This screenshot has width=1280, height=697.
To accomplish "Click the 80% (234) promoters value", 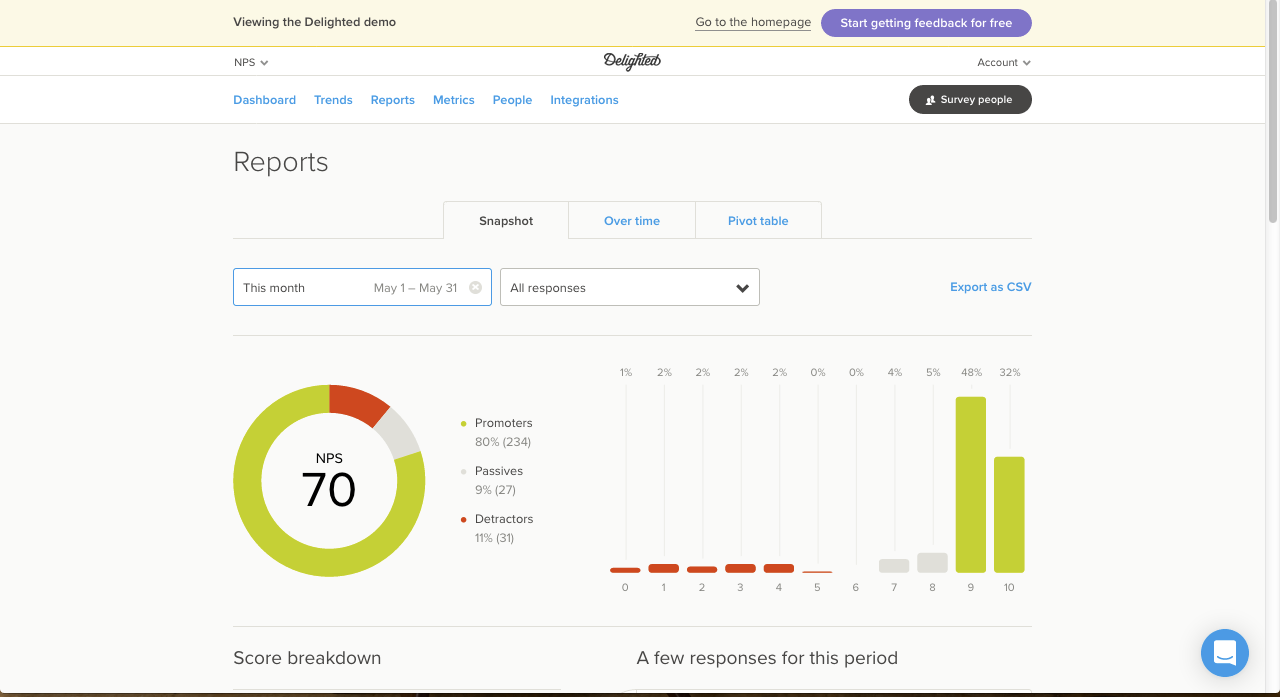I will pyautogui.click(x=503, y=442).
